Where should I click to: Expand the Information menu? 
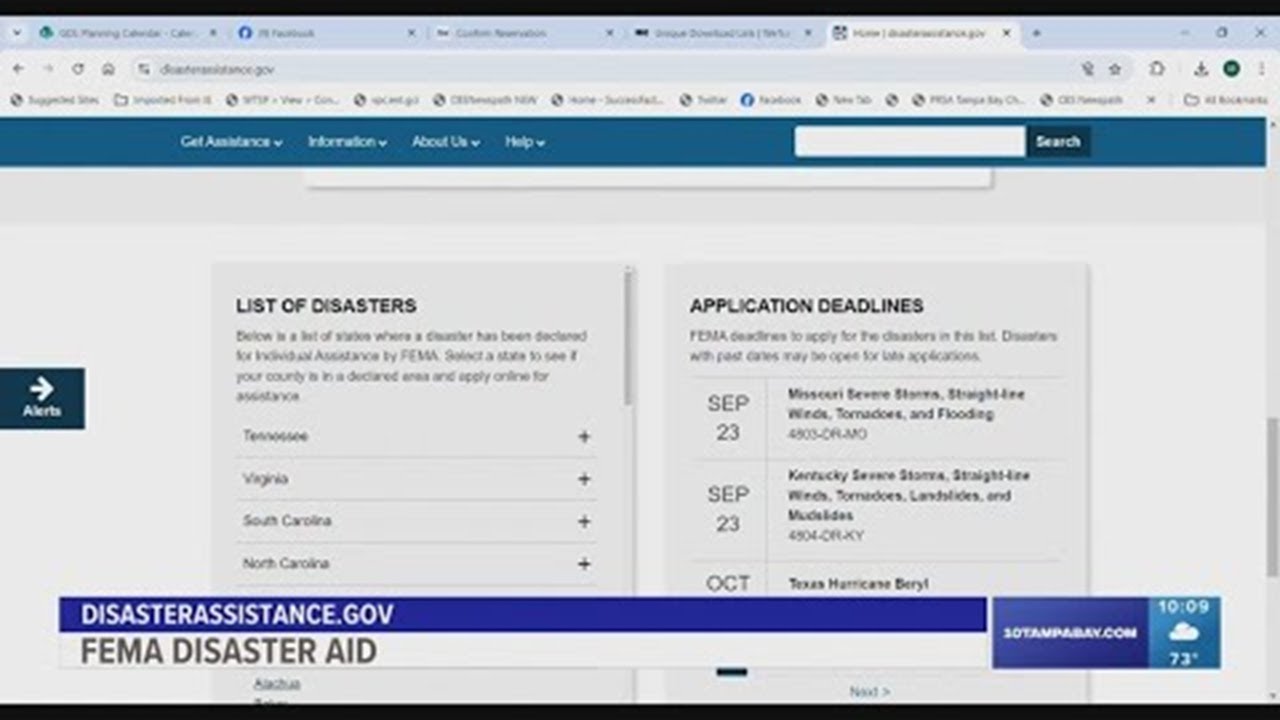347,142
